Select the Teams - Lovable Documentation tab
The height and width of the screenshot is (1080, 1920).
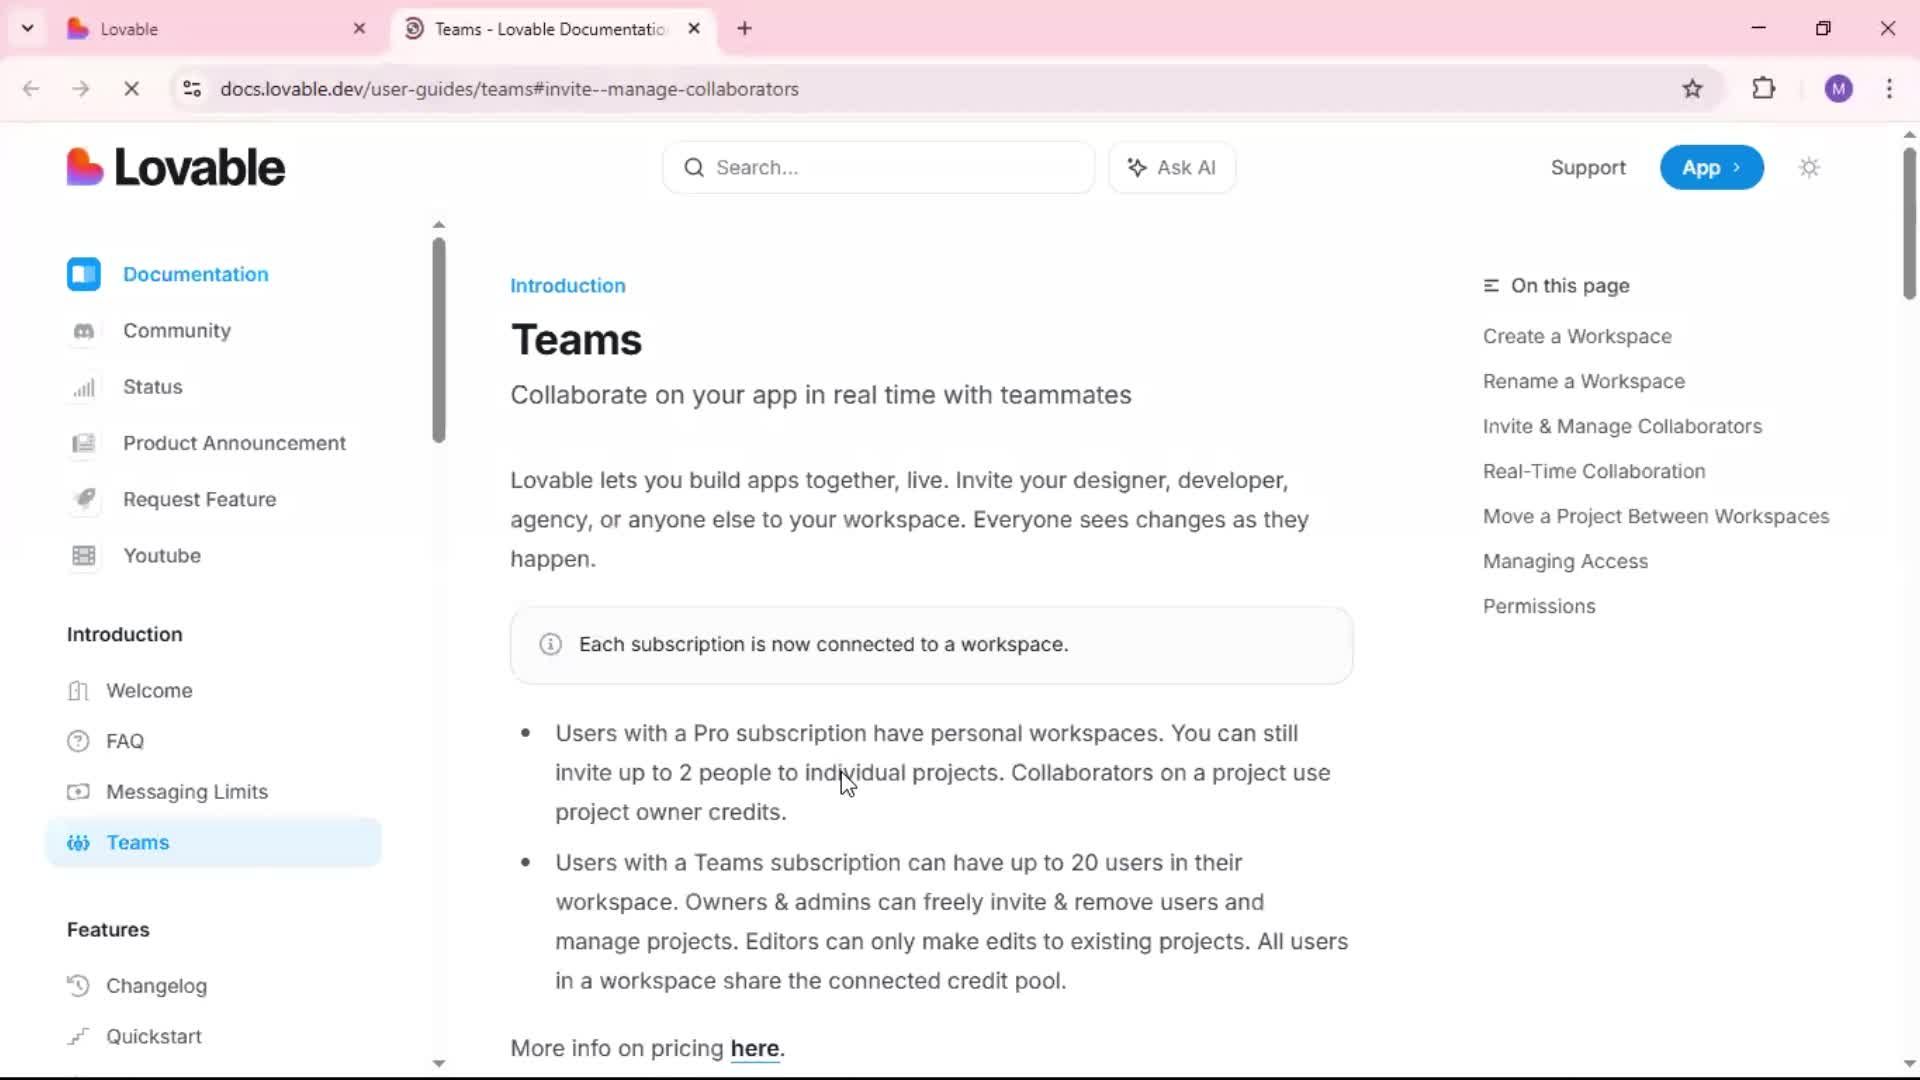[550, 29]
